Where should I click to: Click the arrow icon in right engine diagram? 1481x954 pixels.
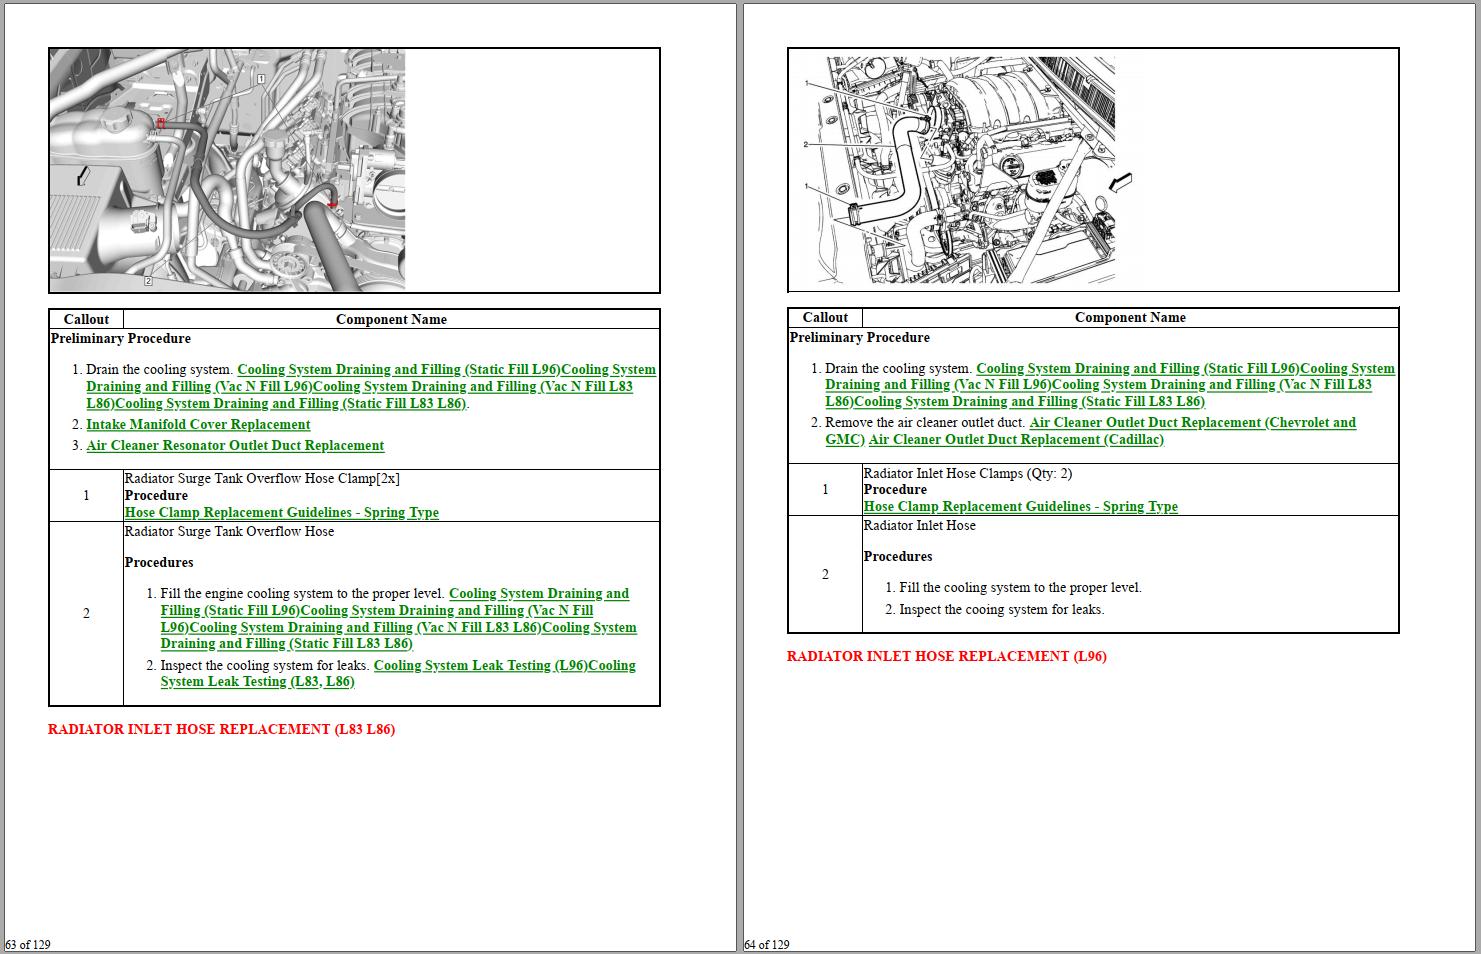click(x=1121, y=182)
